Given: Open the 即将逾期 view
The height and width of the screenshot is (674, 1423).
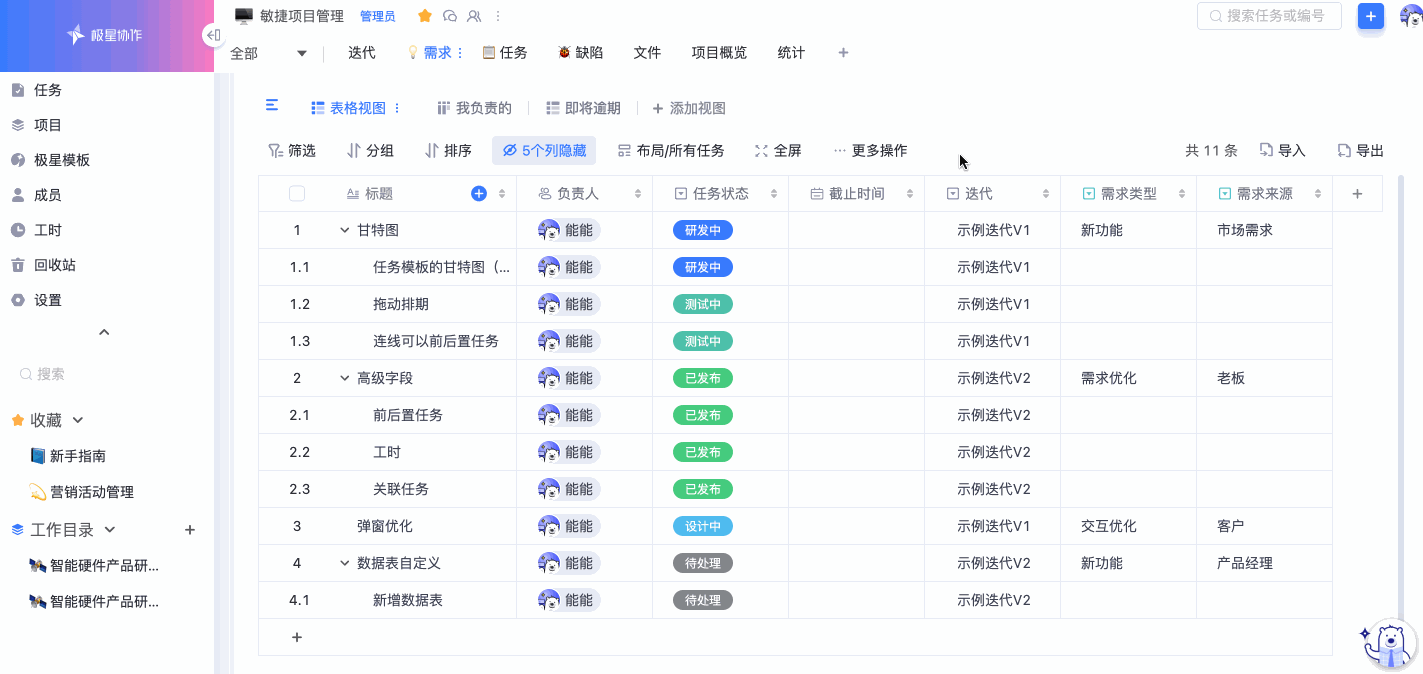Looking at the screenshot, I should tap(583, 108).
